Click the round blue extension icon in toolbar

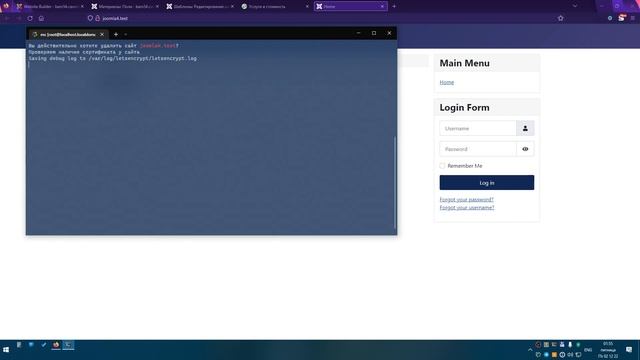tap(610, 18)
